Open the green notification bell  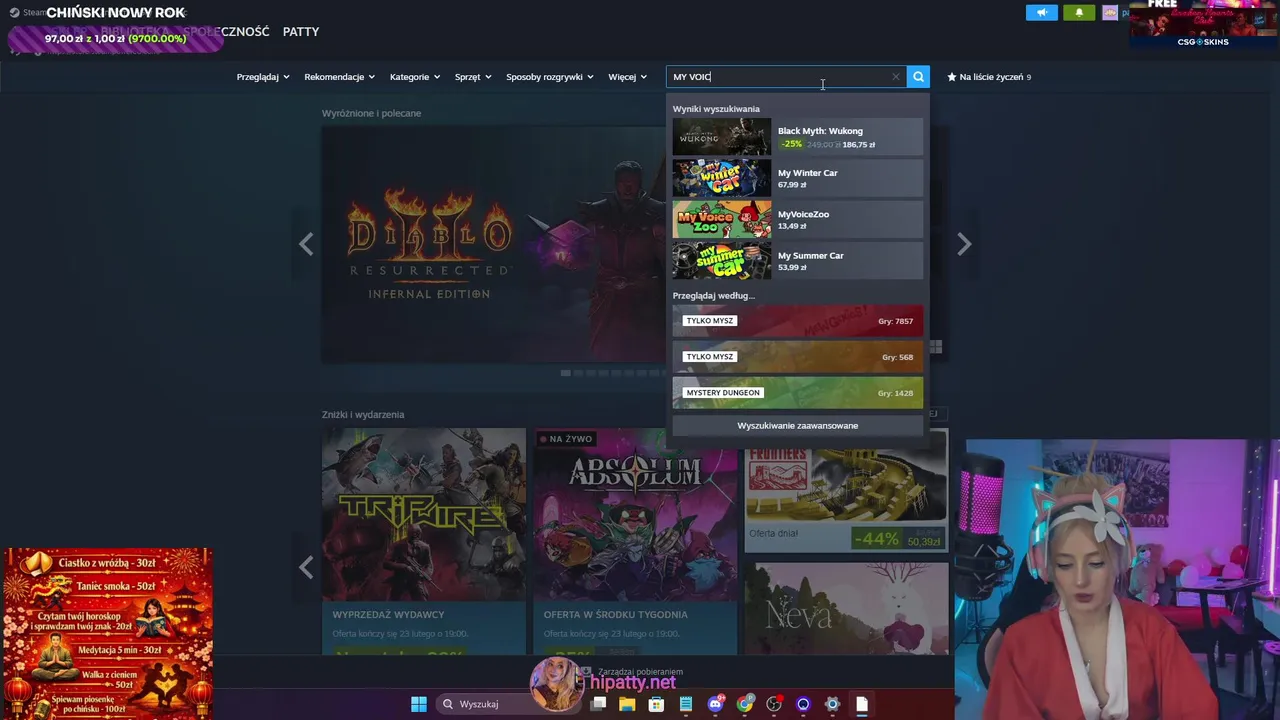pyautogui.click(x=1079, y=13)
